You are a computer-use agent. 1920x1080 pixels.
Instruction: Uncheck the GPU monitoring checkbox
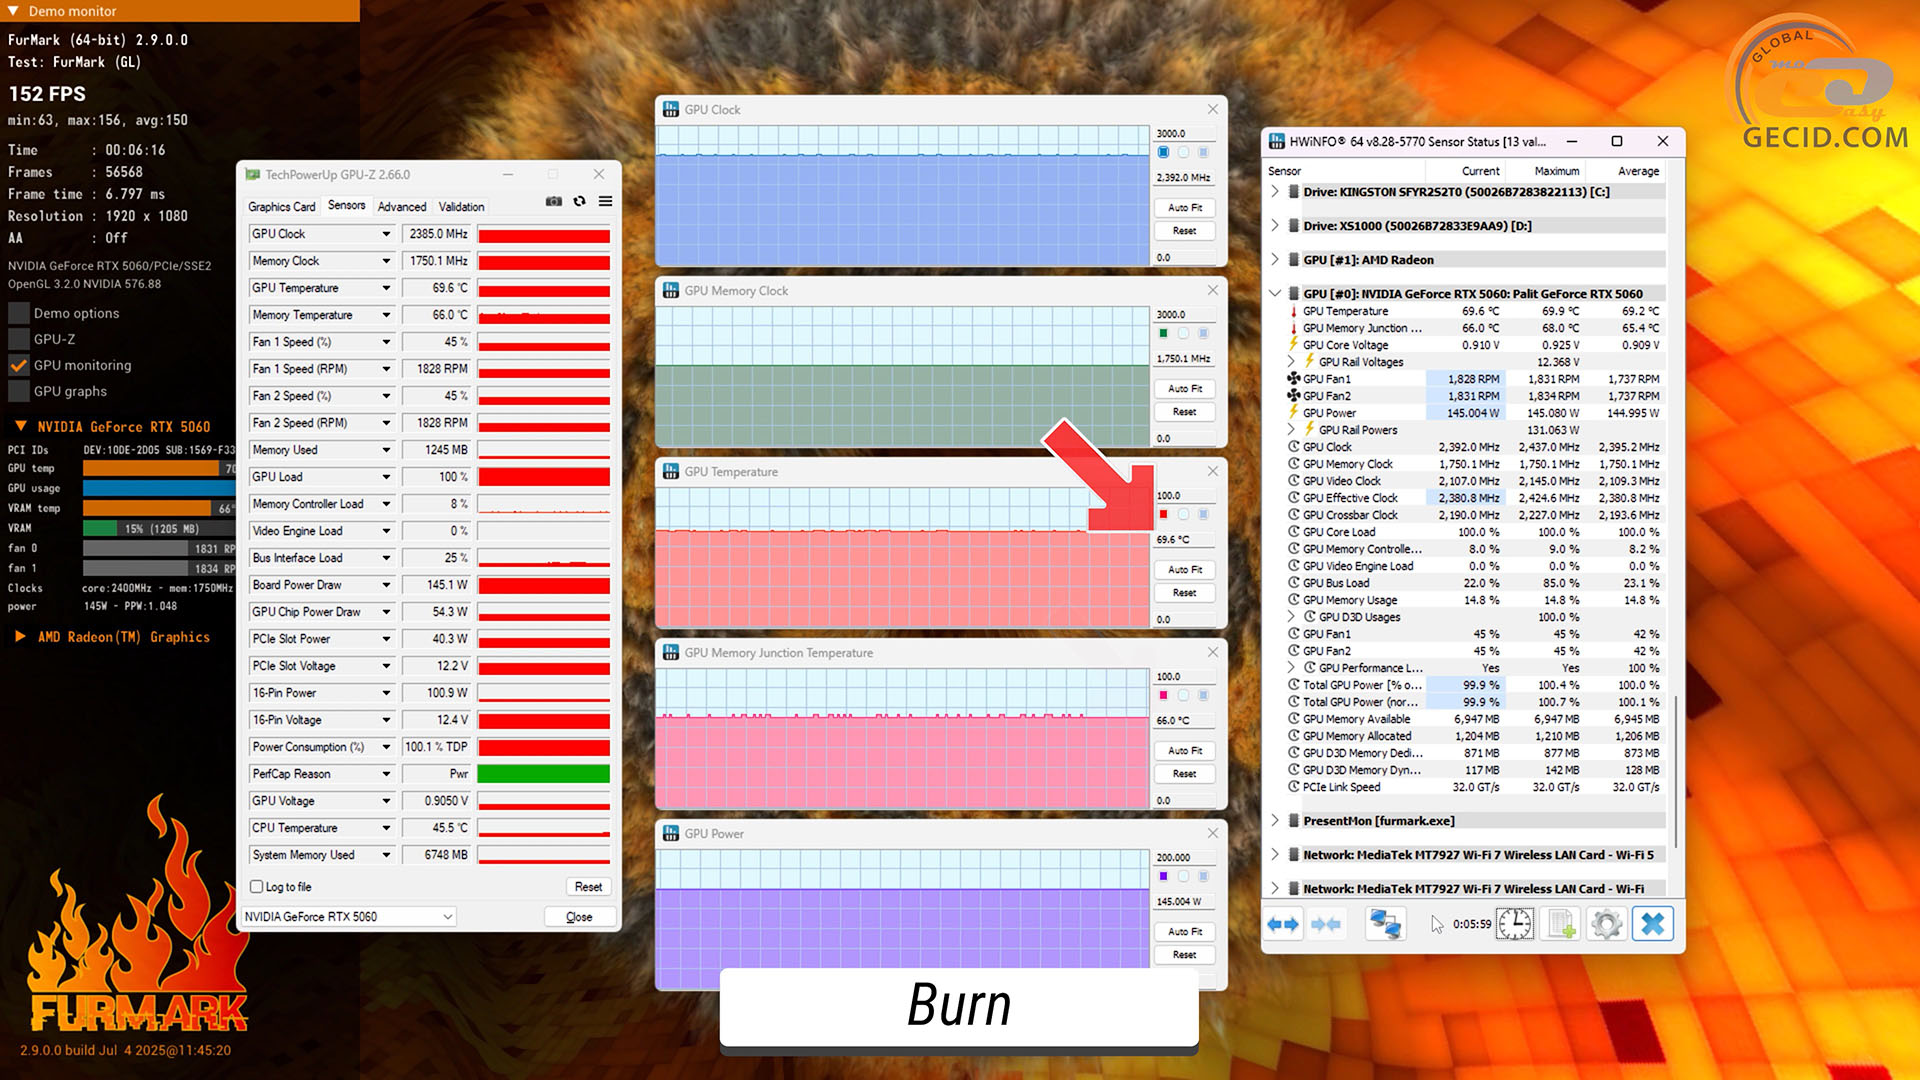coord(18,365)
